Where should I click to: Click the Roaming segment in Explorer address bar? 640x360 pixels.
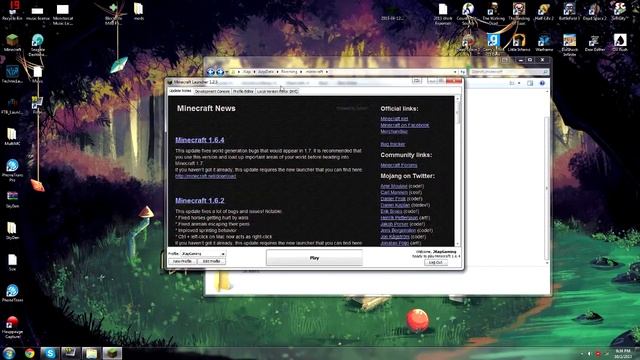click(289, 72)
